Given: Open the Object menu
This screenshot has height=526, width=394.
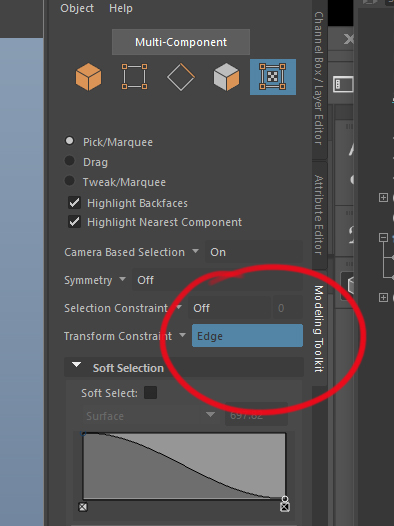Looking at the screenshot, I should pyautogui.click(x=77, y=8).
